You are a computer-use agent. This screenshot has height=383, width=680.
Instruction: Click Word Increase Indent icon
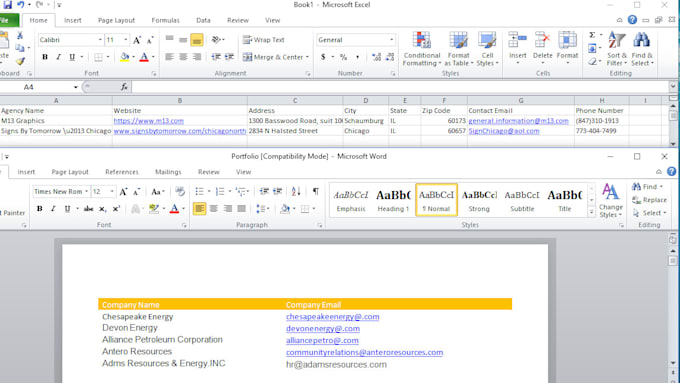278,191
